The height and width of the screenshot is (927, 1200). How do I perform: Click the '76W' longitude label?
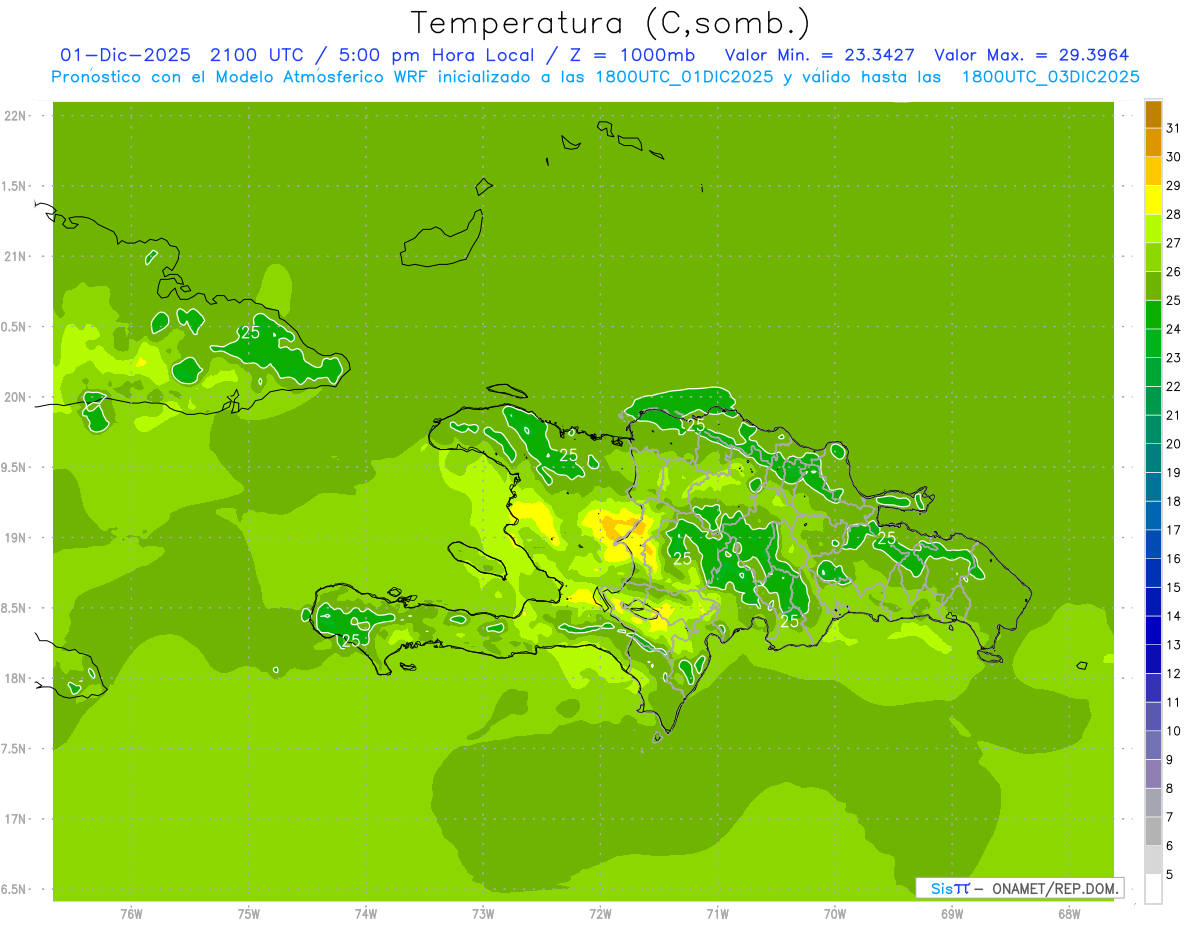[x=131, y=913]
